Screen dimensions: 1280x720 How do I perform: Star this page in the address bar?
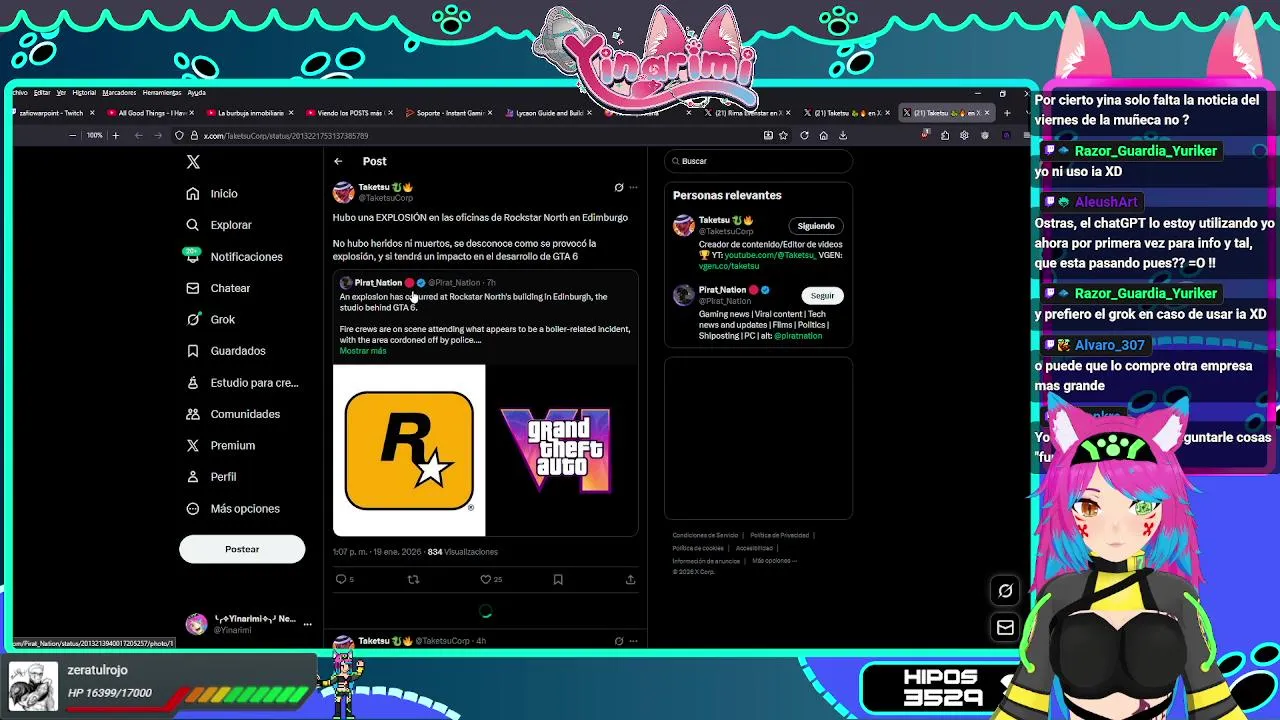pyautogui.click(x=784, y=135)
